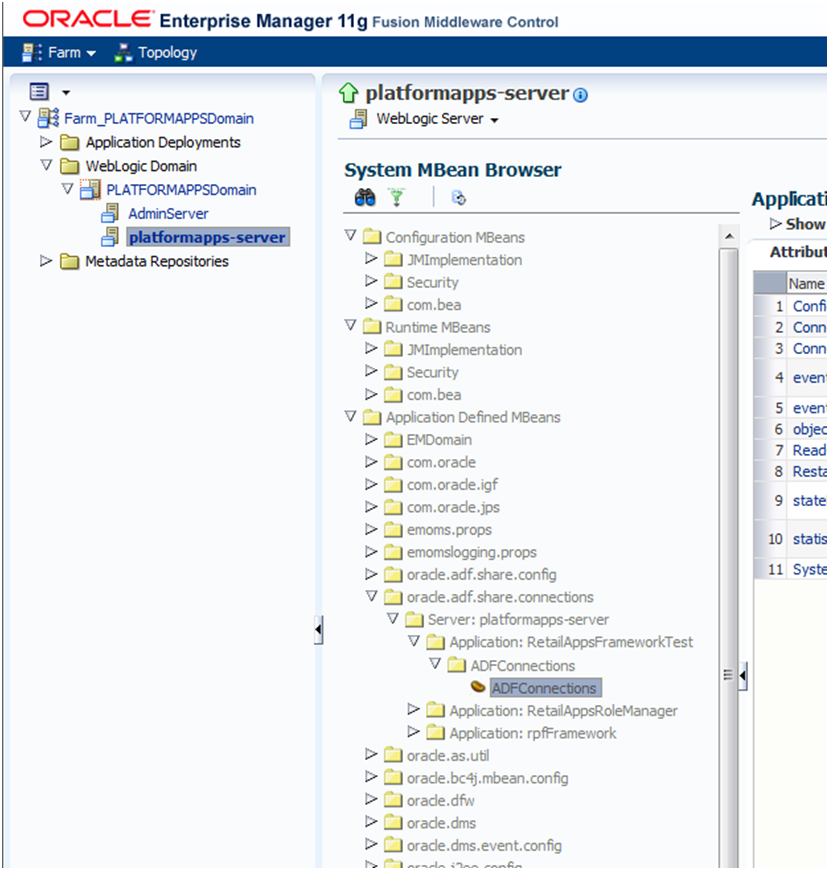Screen dimensions: 829x870
Task: Open the Farm menu
Action: 72,53
